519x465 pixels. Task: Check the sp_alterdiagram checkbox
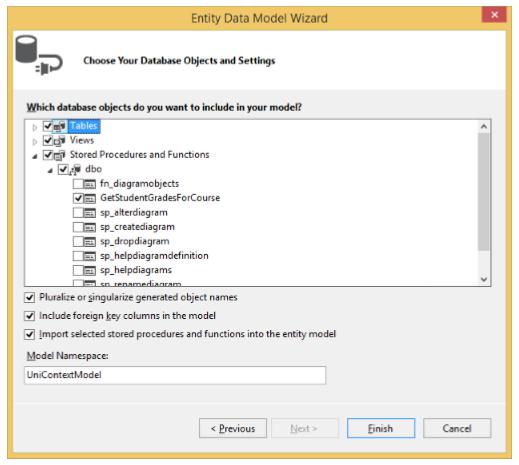78,213
